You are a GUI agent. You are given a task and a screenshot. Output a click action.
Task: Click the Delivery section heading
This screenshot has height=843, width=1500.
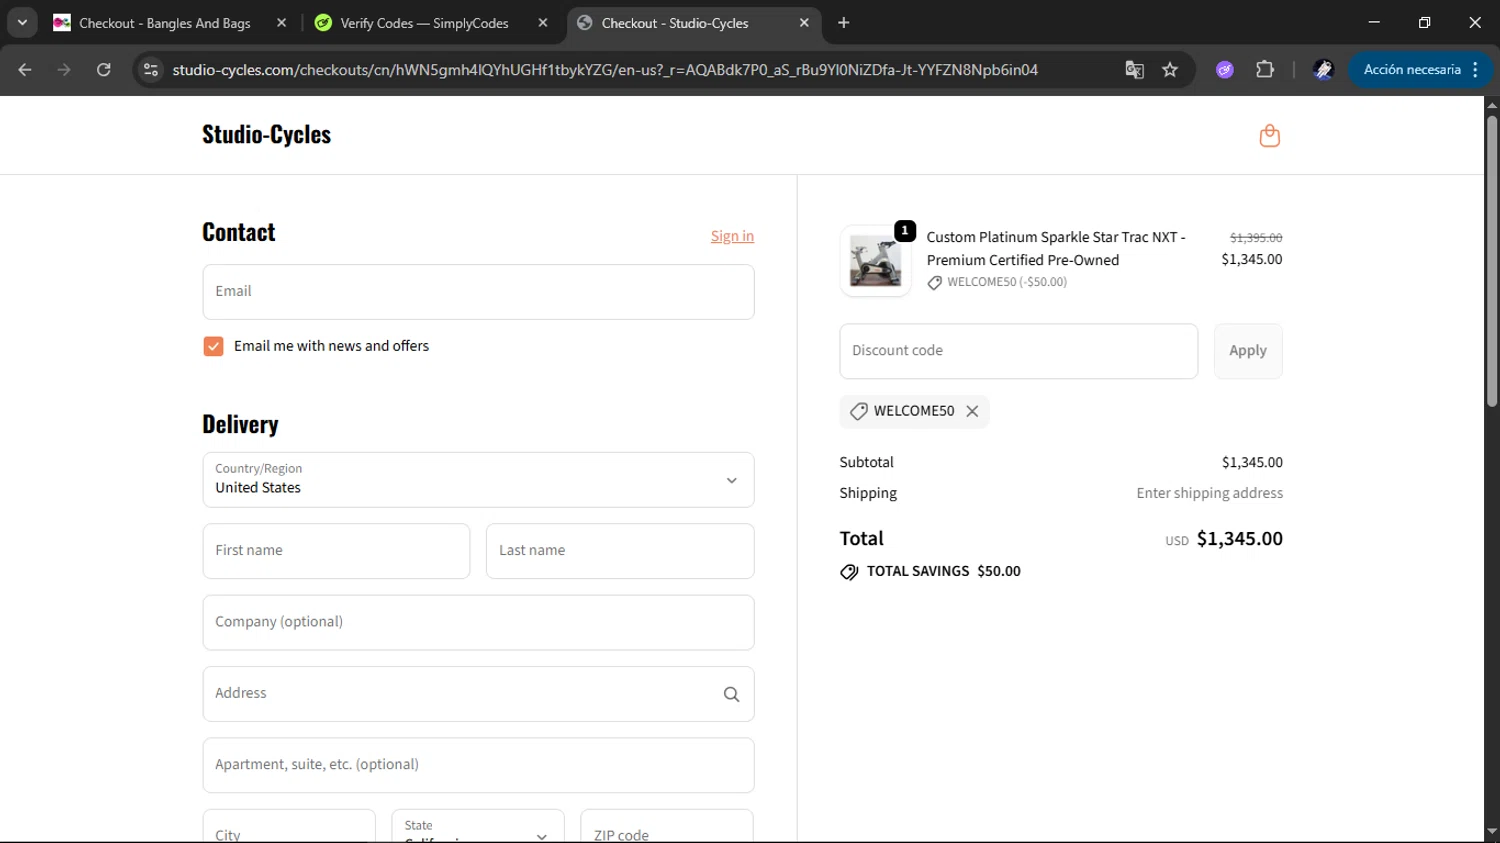(240, 424)
